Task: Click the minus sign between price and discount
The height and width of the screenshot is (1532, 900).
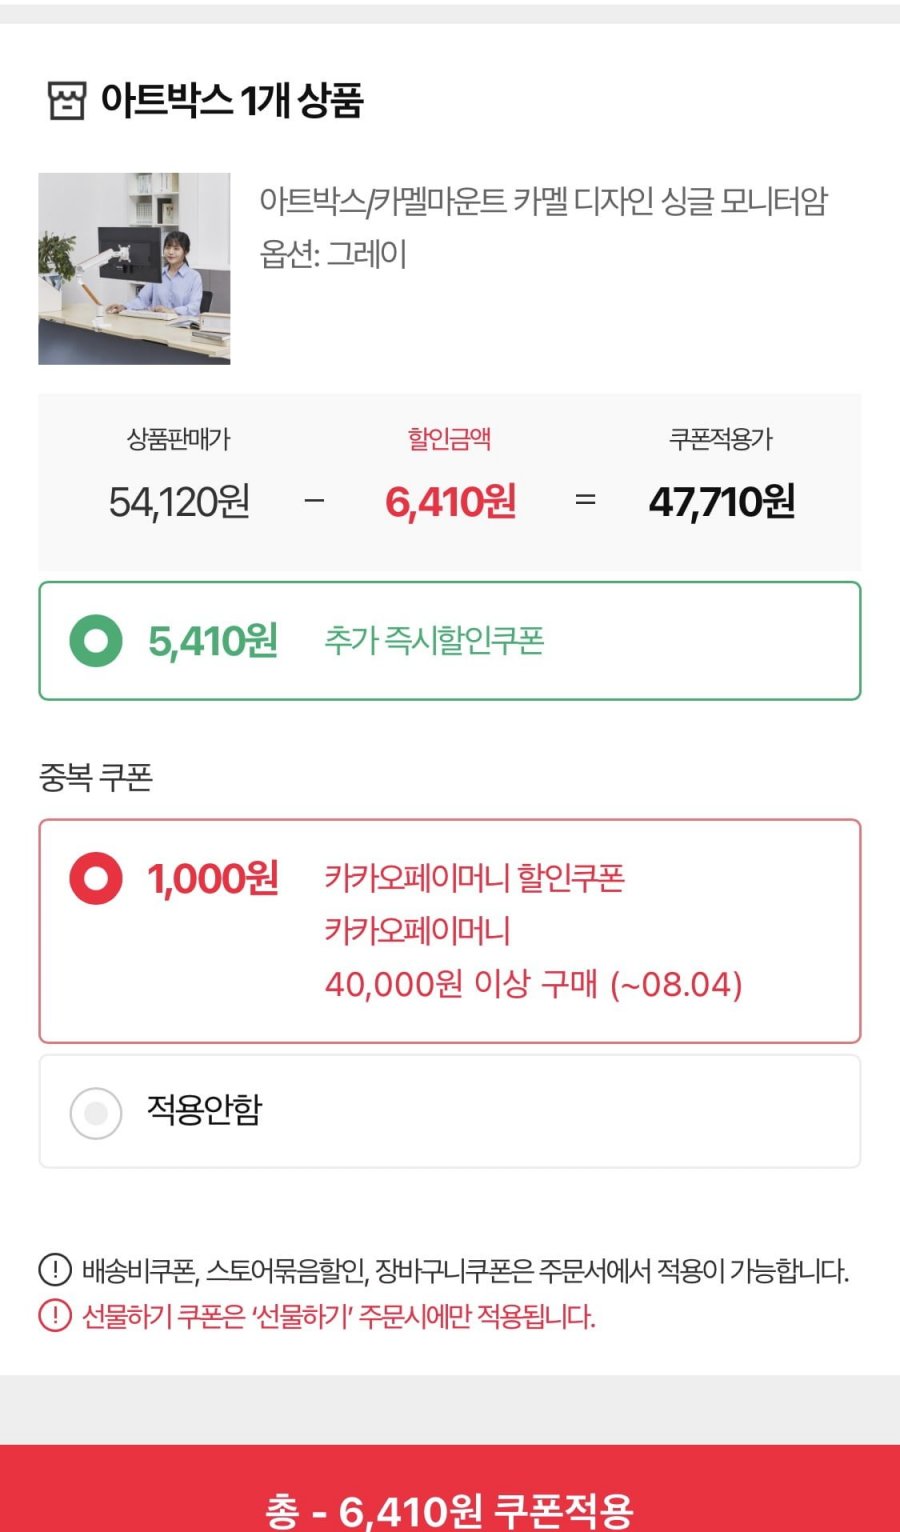Action: point(314,500)
